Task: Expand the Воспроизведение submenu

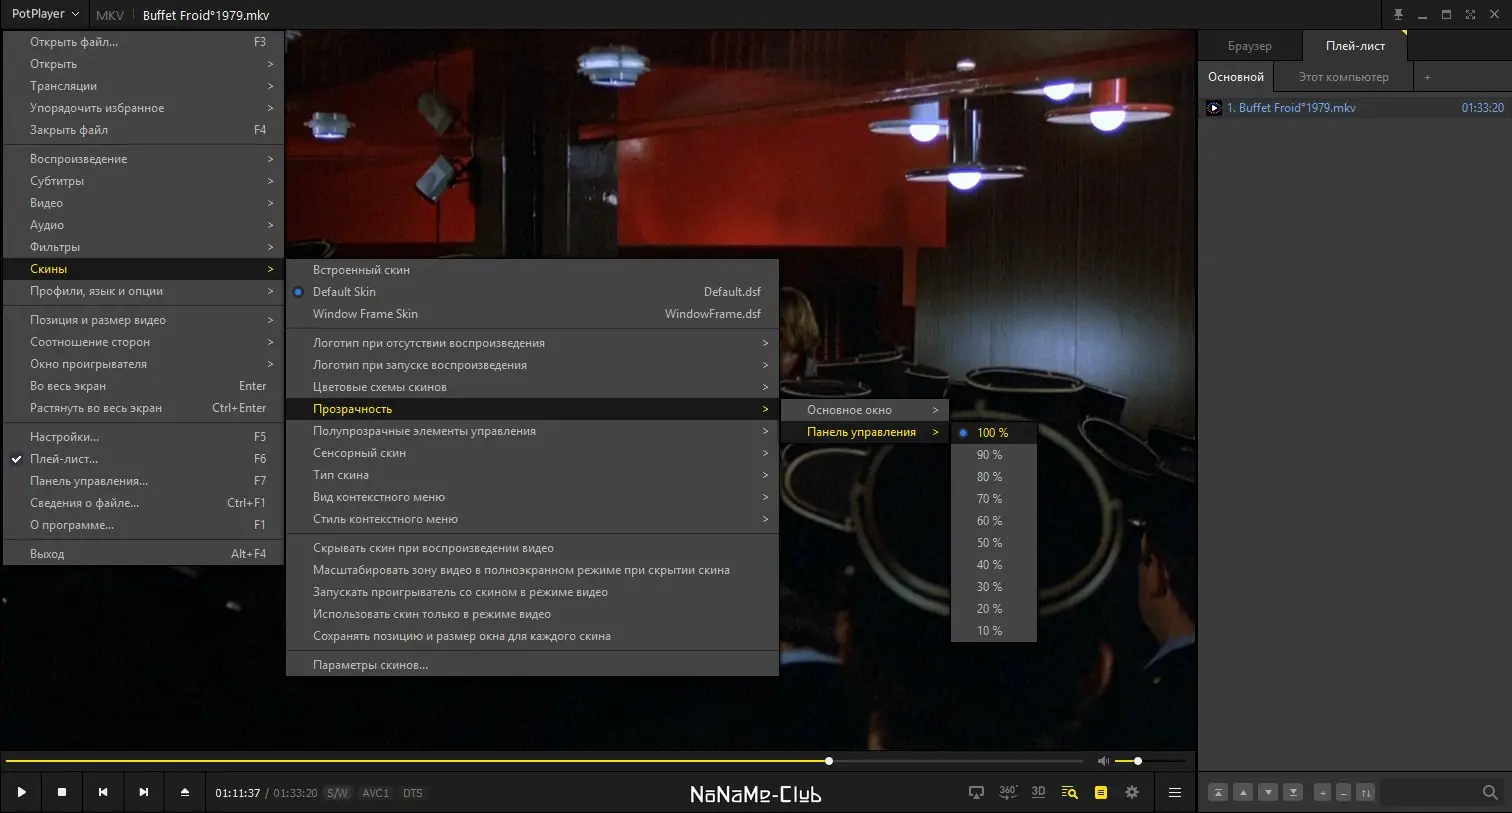Action: (x=143, y=159)
